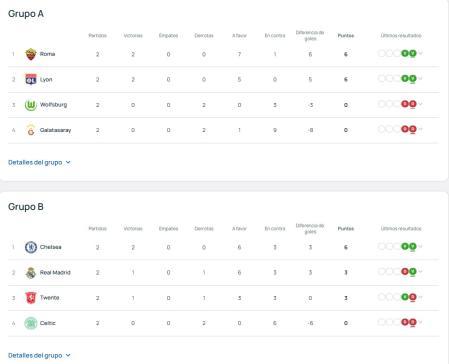Image resolution: width=449 pixels, height=364 pixels.
Task: Open the Twente team name link
Action: (49, 298)
